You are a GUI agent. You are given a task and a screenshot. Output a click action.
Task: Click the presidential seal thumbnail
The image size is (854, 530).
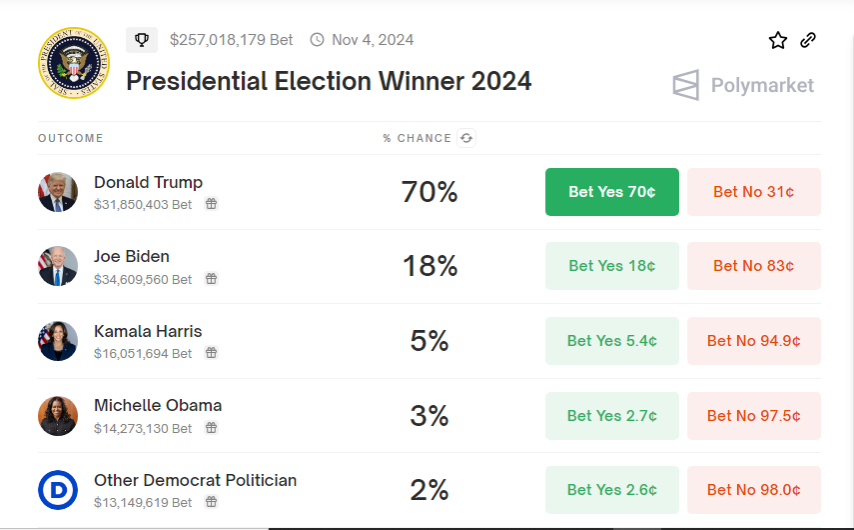[71, 63]
